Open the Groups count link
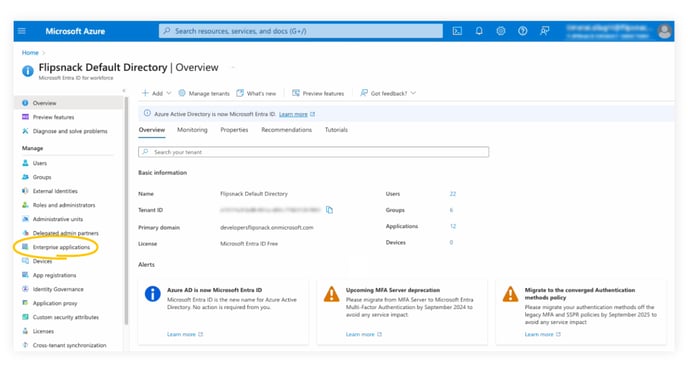 451,210
